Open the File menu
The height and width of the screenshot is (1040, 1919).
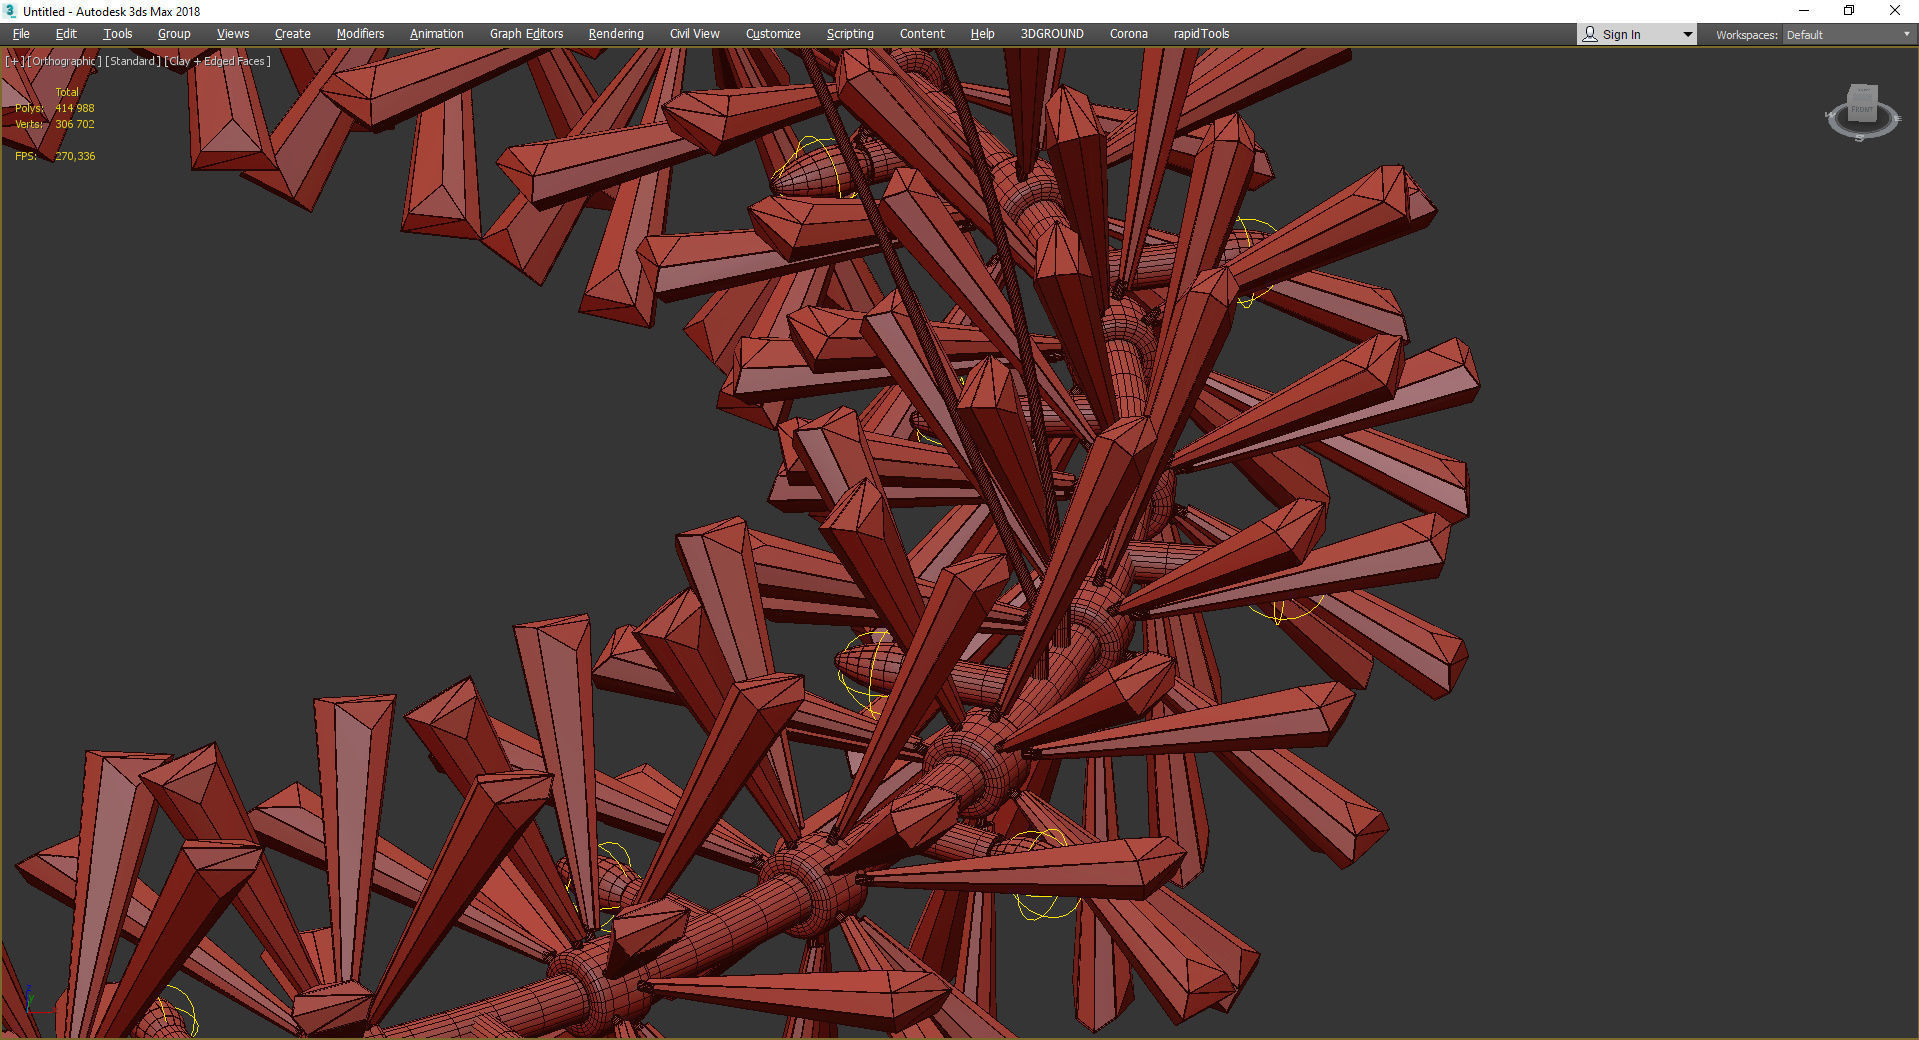pos(21,34)
